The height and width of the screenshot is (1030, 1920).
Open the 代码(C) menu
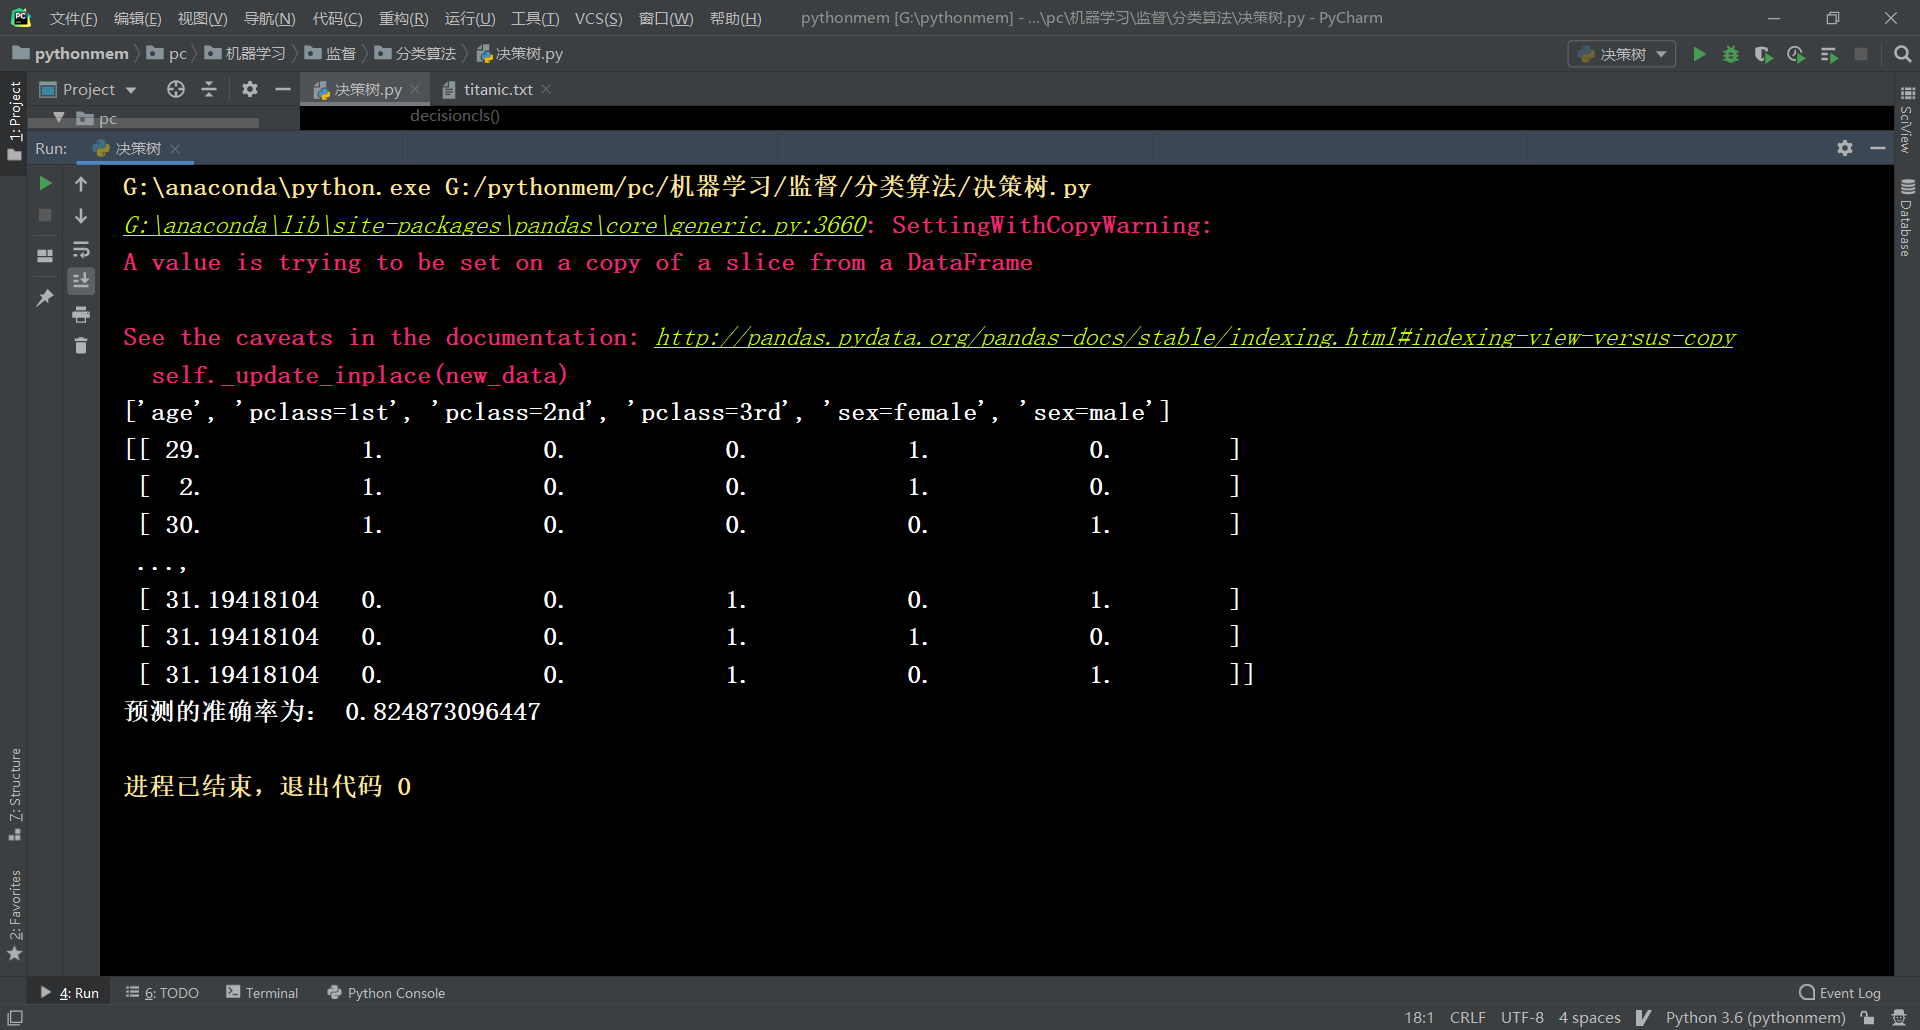click(337, 18)
